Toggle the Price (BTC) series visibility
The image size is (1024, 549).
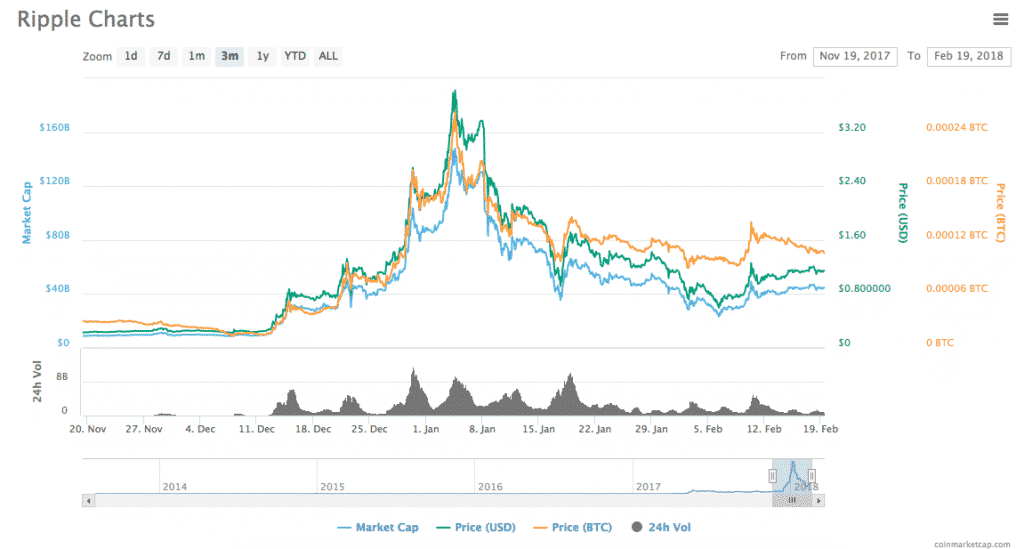574,527
